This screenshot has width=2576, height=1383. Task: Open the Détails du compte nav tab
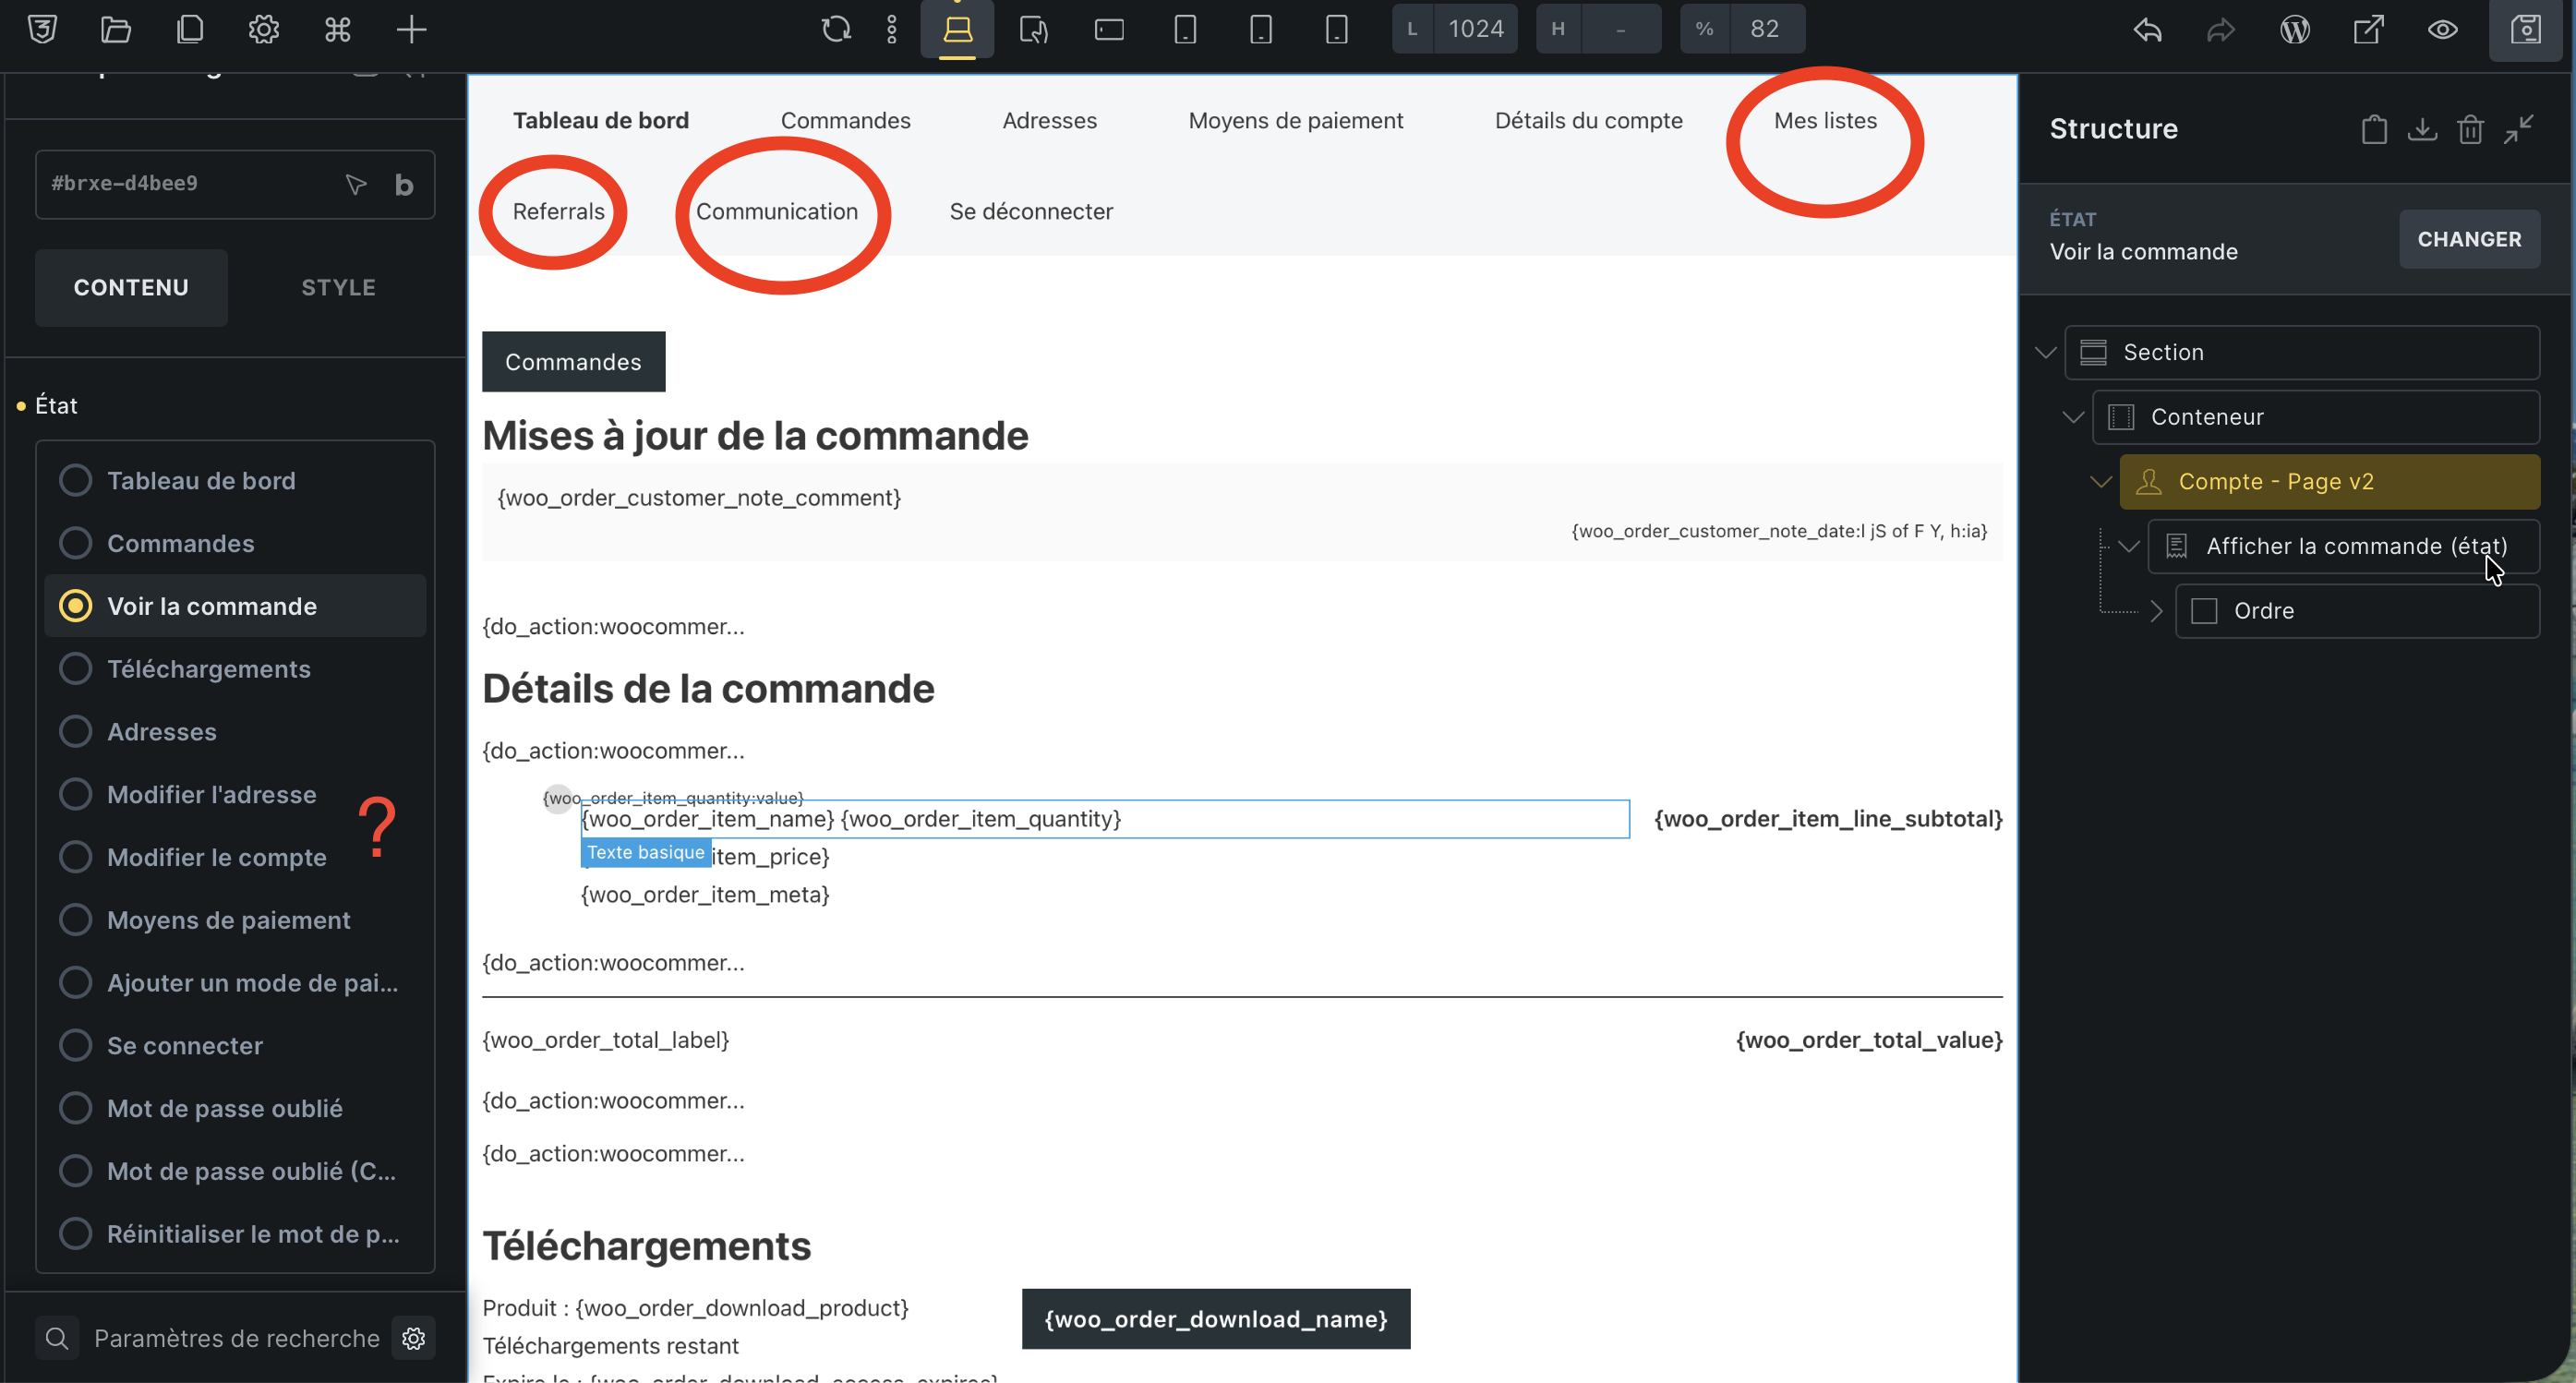click(1588, 120)
